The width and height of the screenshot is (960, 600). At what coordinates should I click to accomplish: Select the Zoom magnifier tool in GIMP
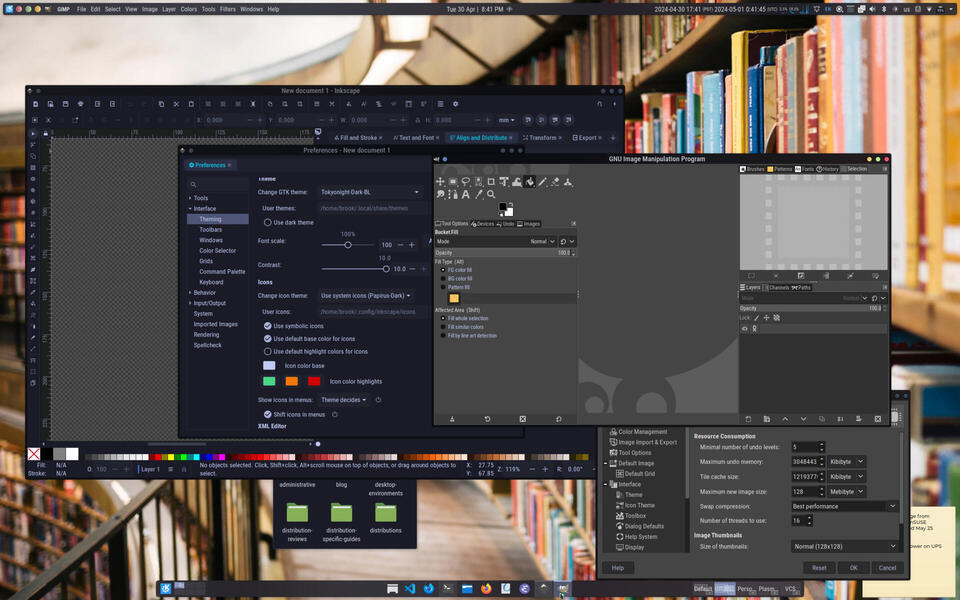tap(491, 195)
